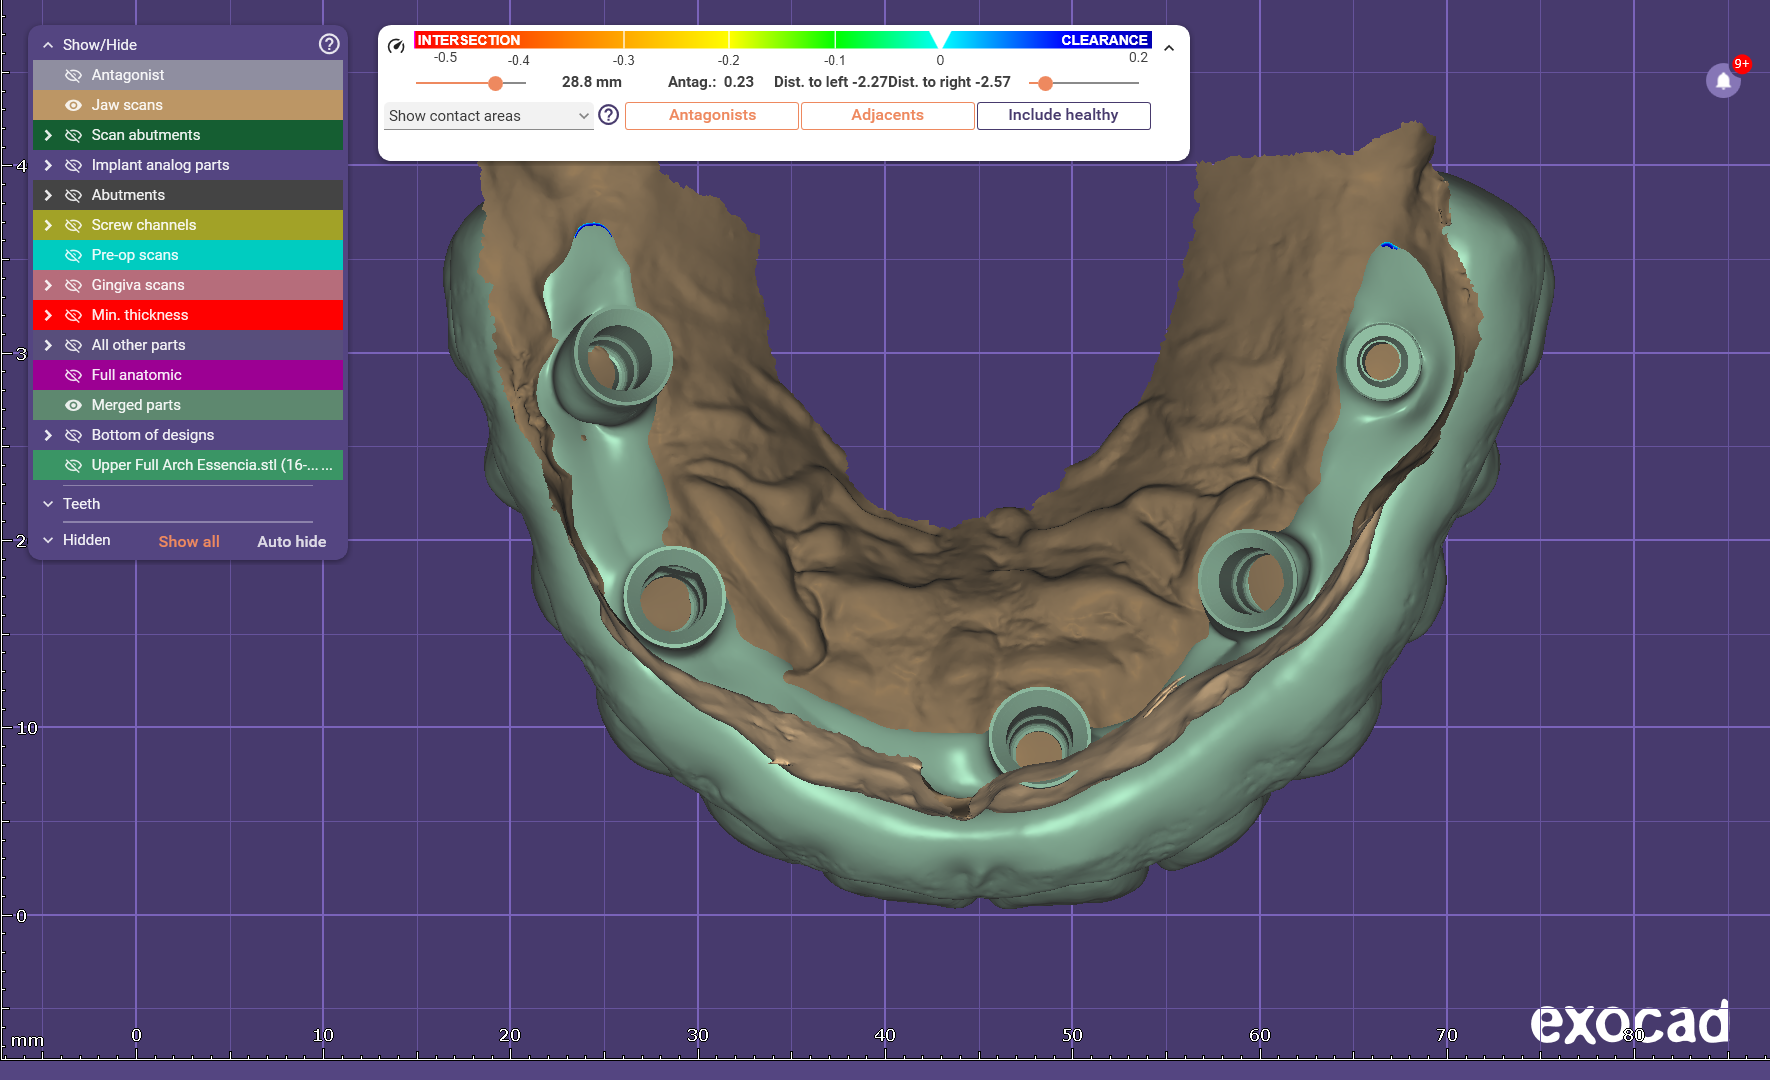Hide the Merged parts layer

tap(73, 405)
